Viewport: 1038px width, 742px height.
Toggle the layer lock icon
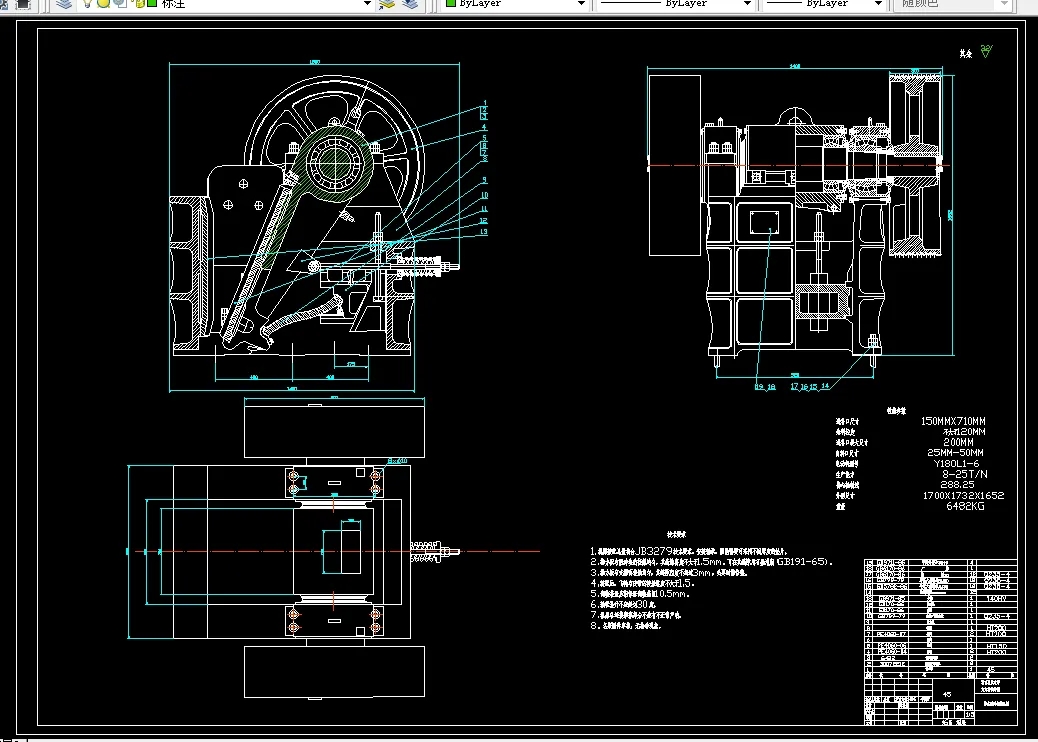(139, 3)
